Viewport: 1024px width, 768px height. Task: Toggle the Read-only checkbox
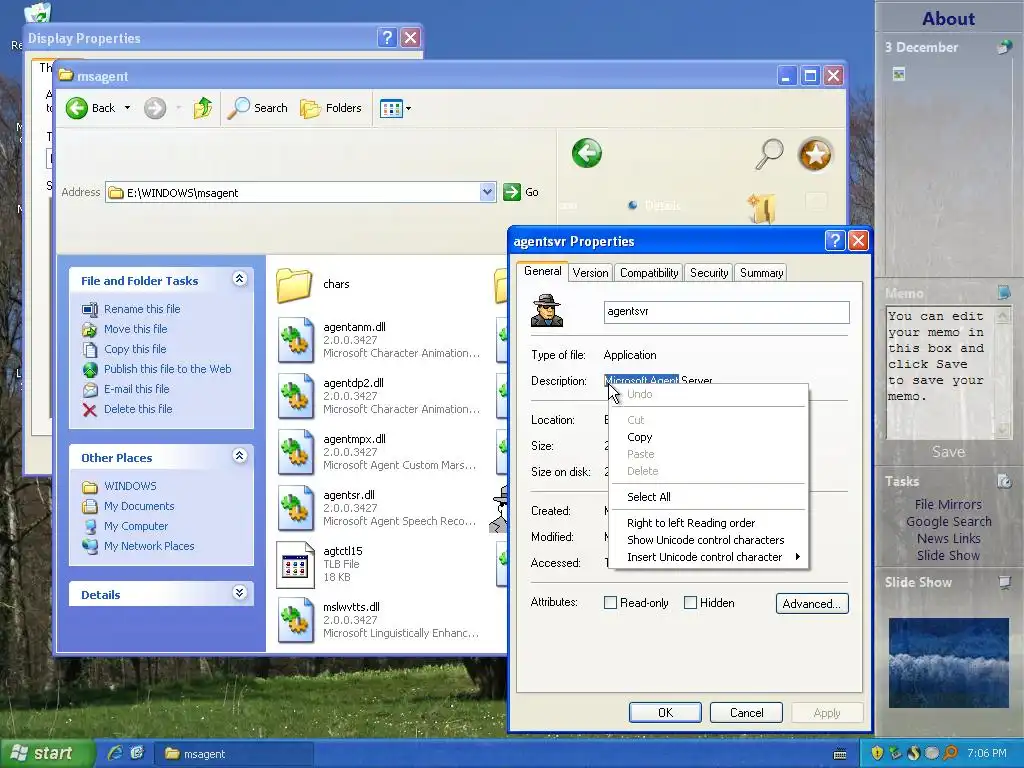tap(610, 603)
